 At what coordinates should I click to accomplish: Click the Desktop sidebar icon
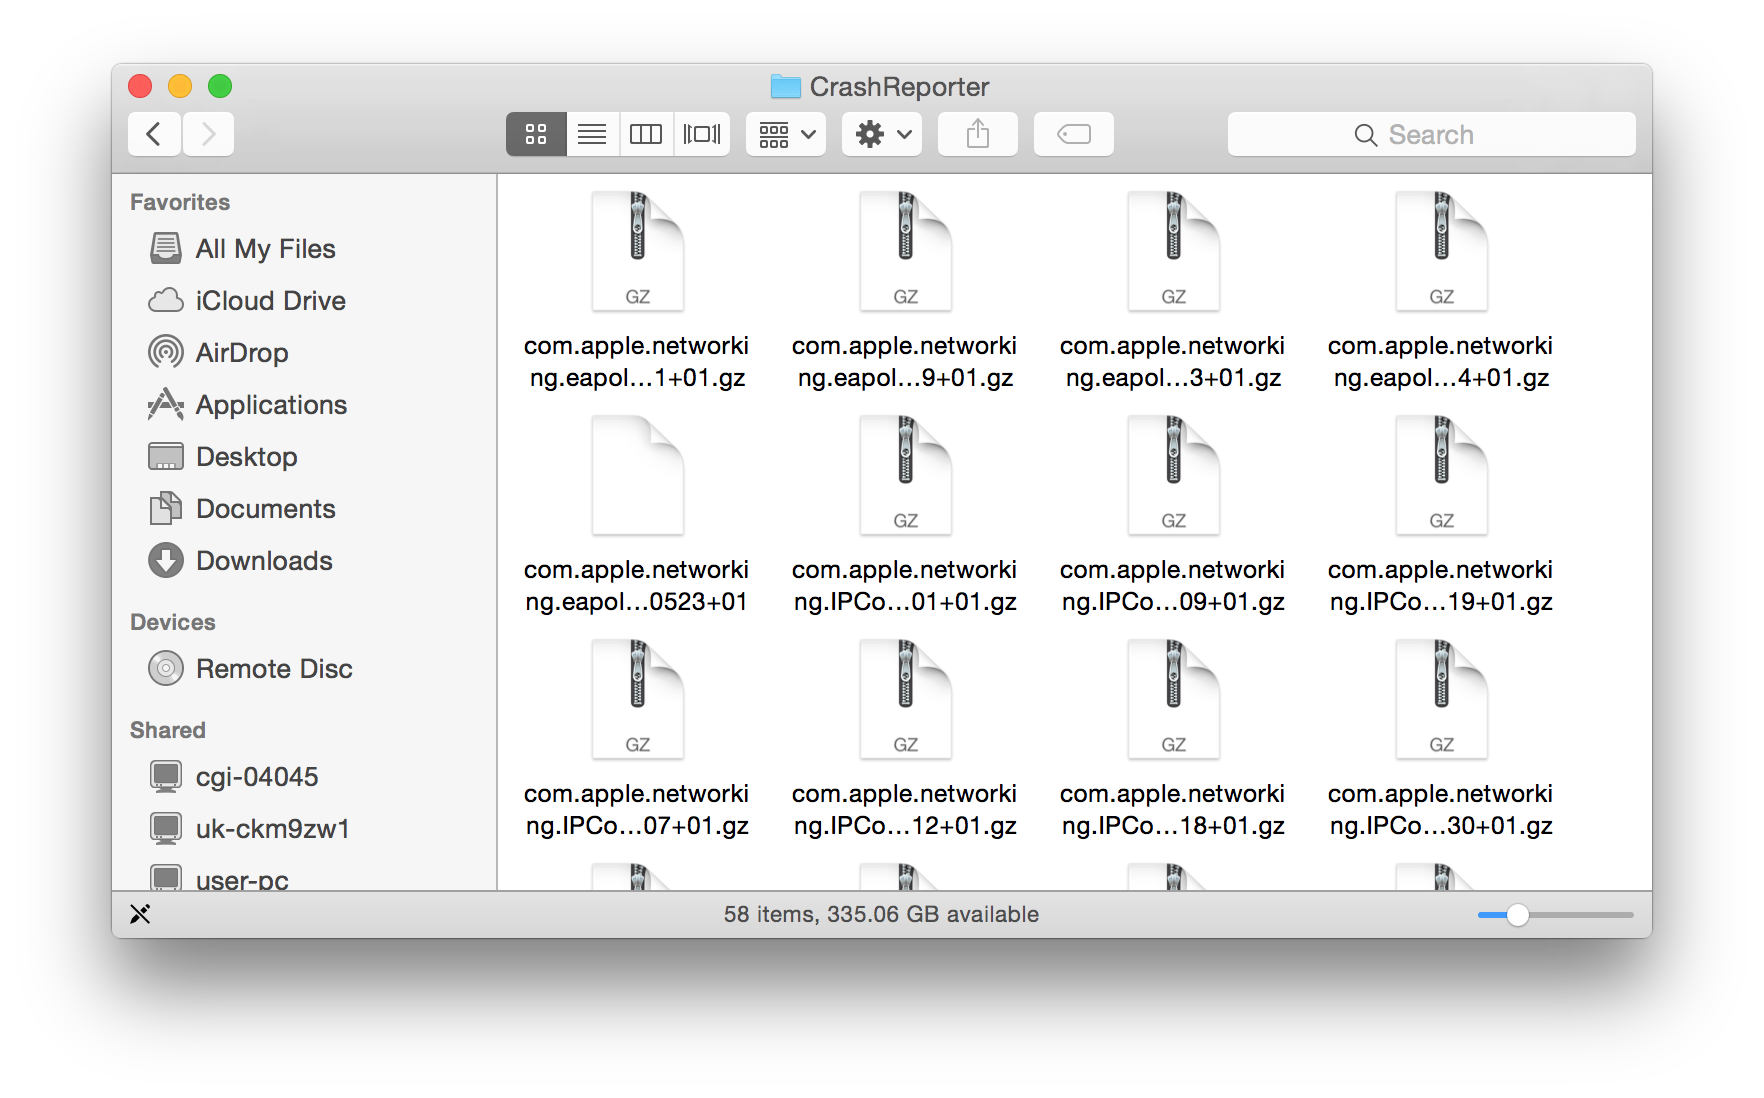[166, 456]
